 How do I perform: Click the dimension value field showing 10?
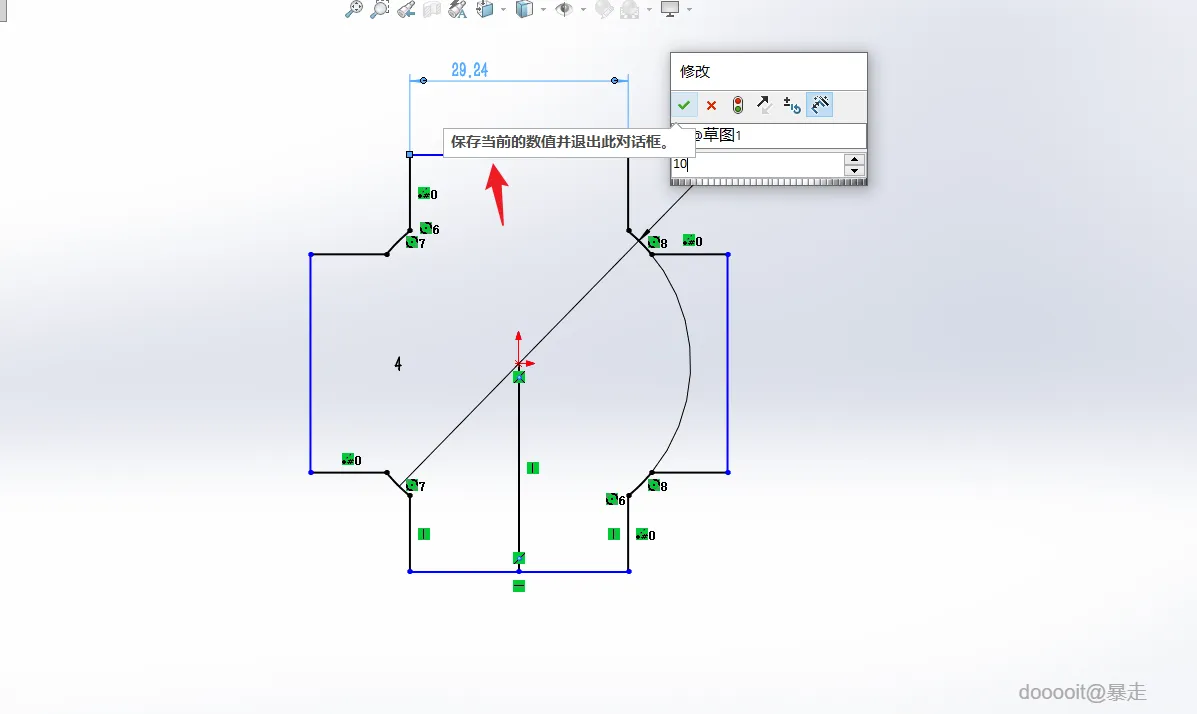[757, 164]
